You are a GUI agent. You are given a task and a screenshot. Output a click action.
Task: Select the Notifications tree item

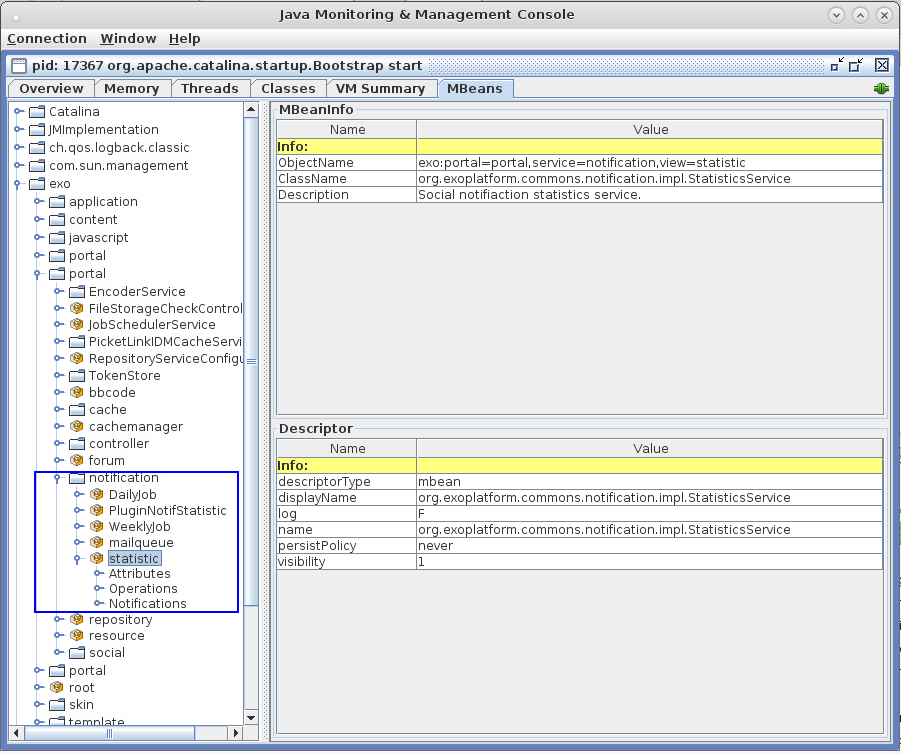(148, 603)
